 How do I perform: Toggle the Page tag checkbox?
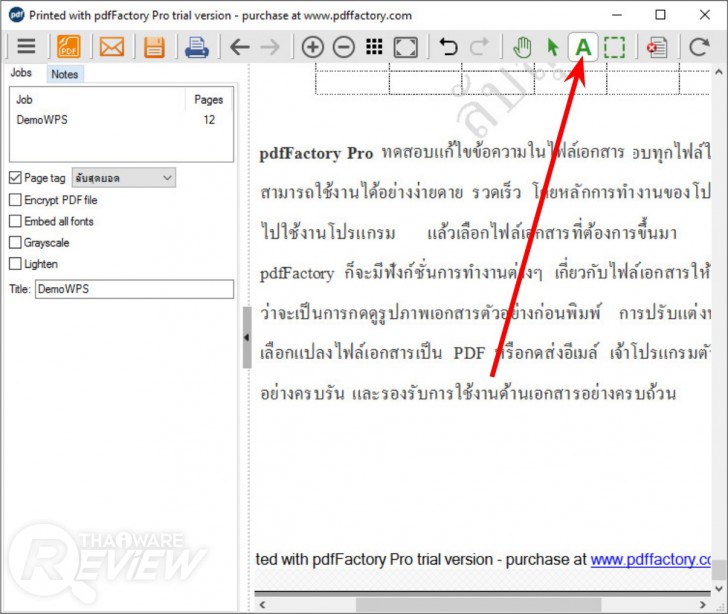point(15,177)
